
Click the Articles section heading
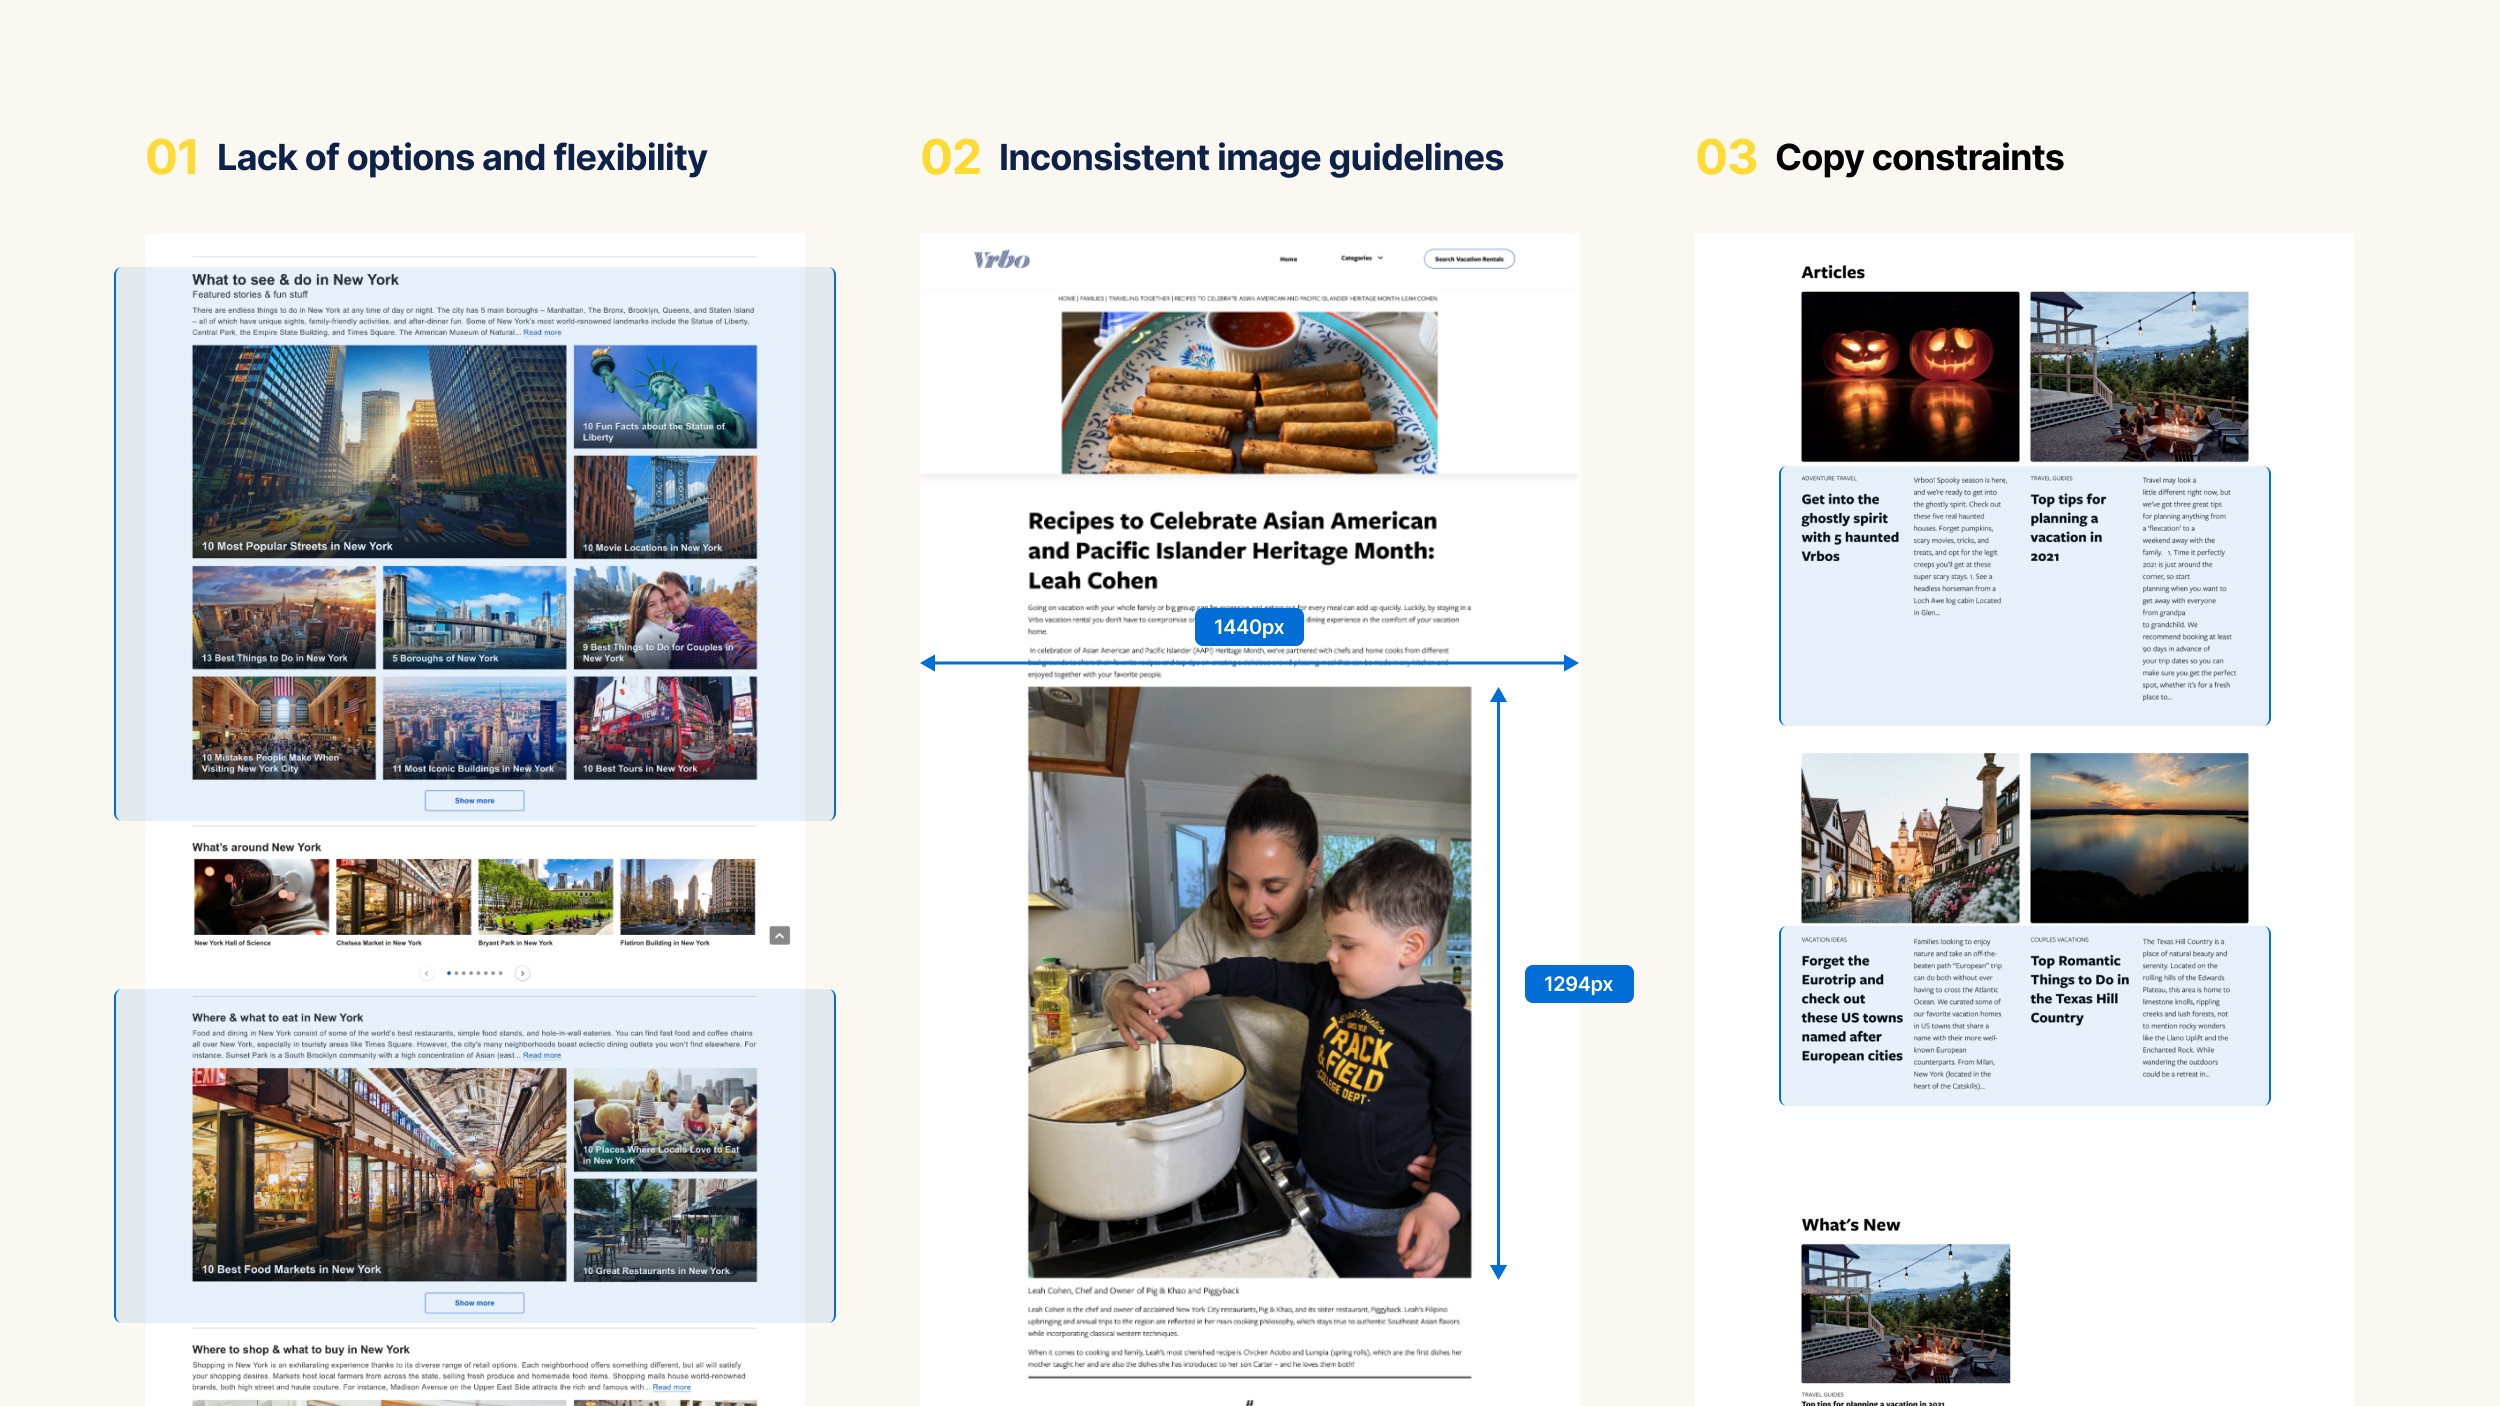[1833, 272]
